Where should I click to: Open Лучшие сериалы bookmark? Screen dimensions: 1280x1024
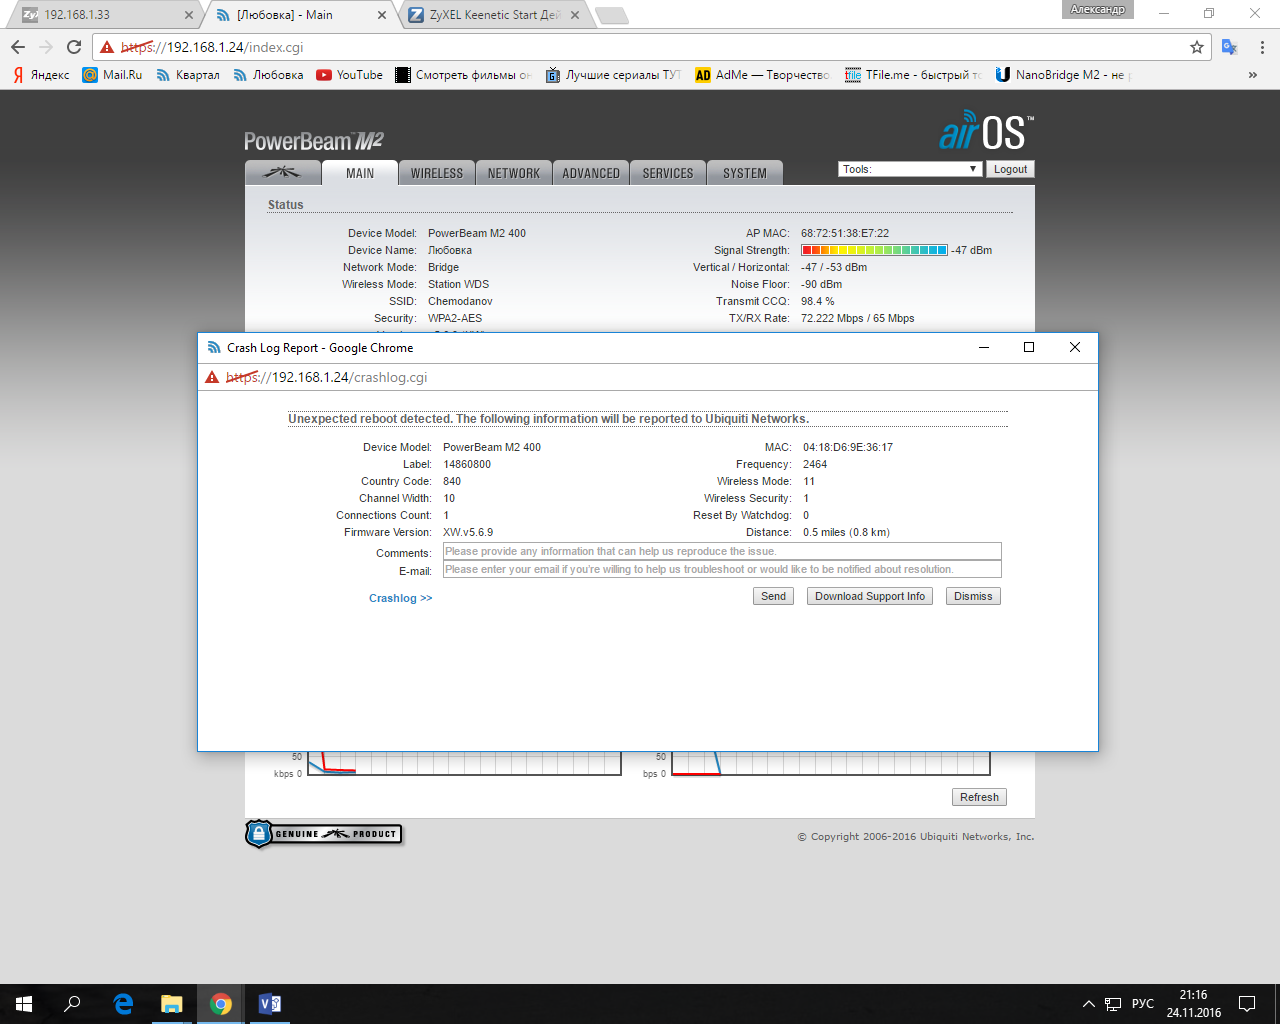613,75
